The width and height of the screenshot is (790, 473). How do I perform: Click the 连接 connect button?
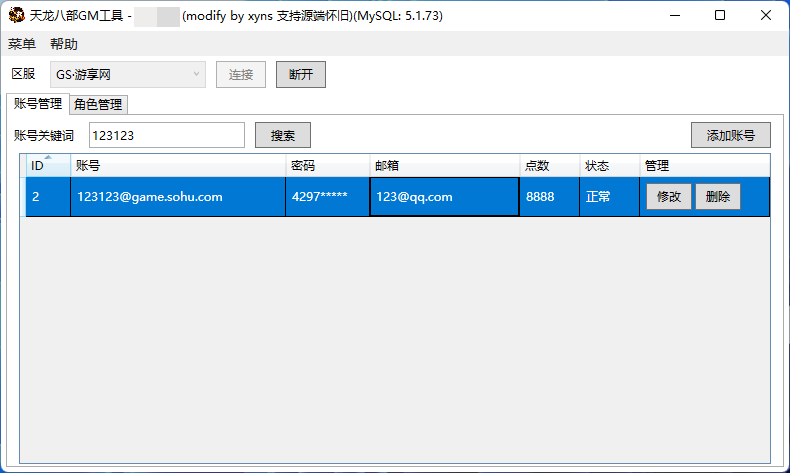pos(241,75)
